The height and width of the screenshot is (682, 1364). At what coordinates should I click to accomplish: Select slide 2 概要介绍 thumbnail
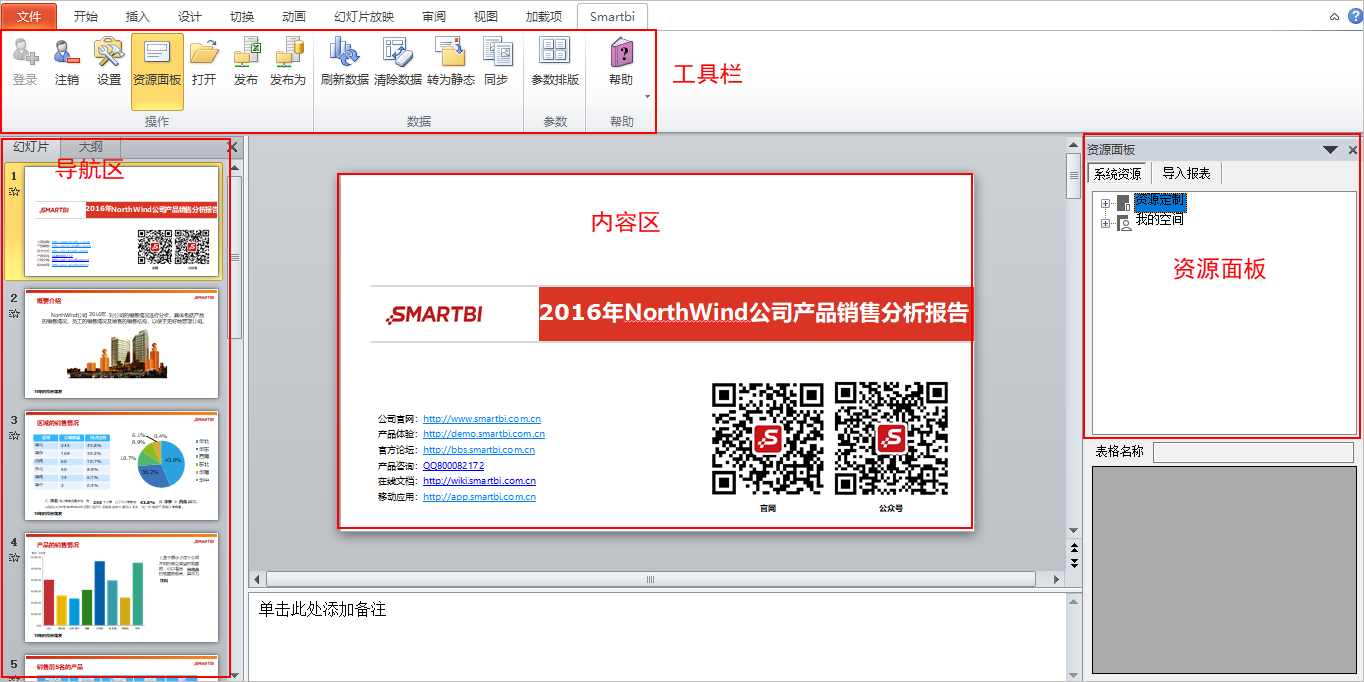pos(121,343)
